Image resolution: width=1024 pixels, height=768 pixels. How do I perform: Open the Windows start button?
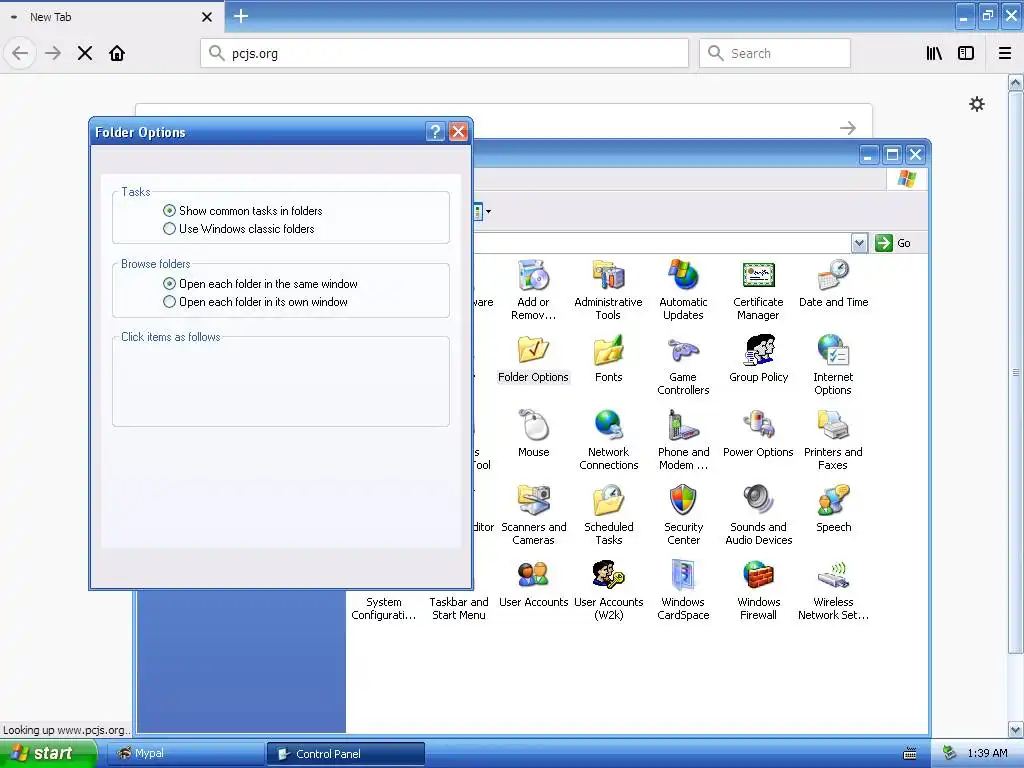pyautogui.click(x=48, y=753)
